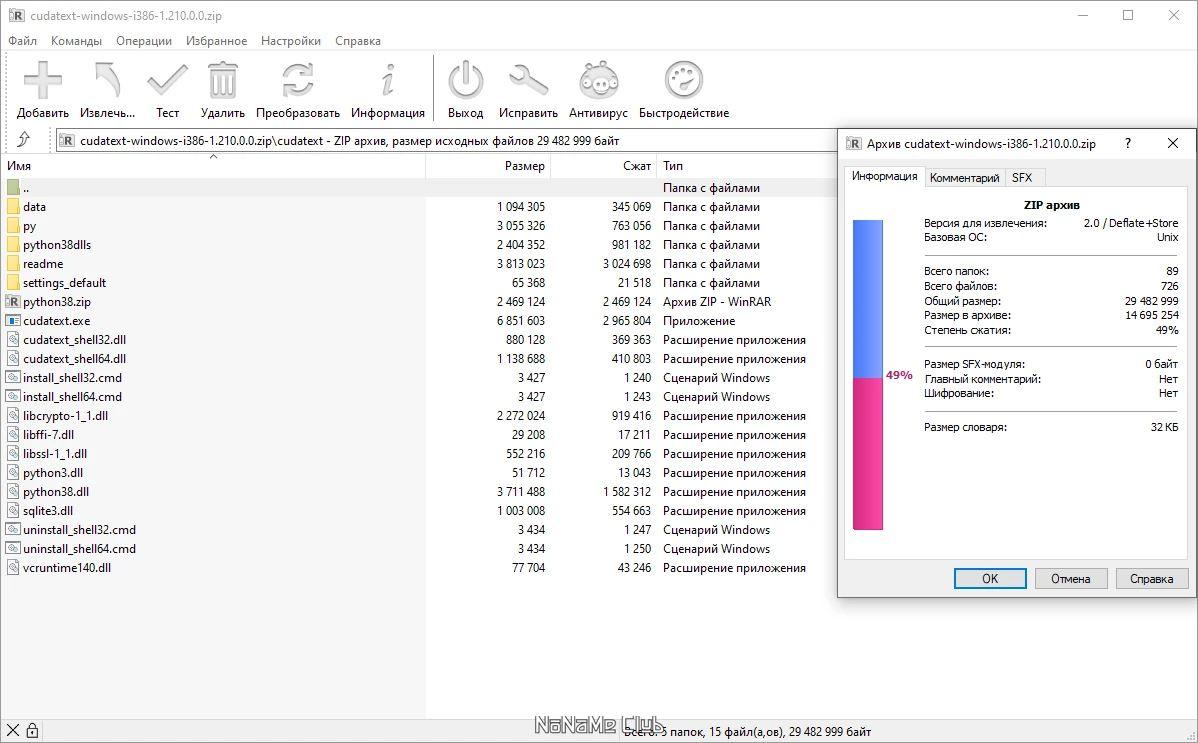This screenshot has width=1198, height=743.
Task: Open the Справка menu
Action: pos(358,41)
